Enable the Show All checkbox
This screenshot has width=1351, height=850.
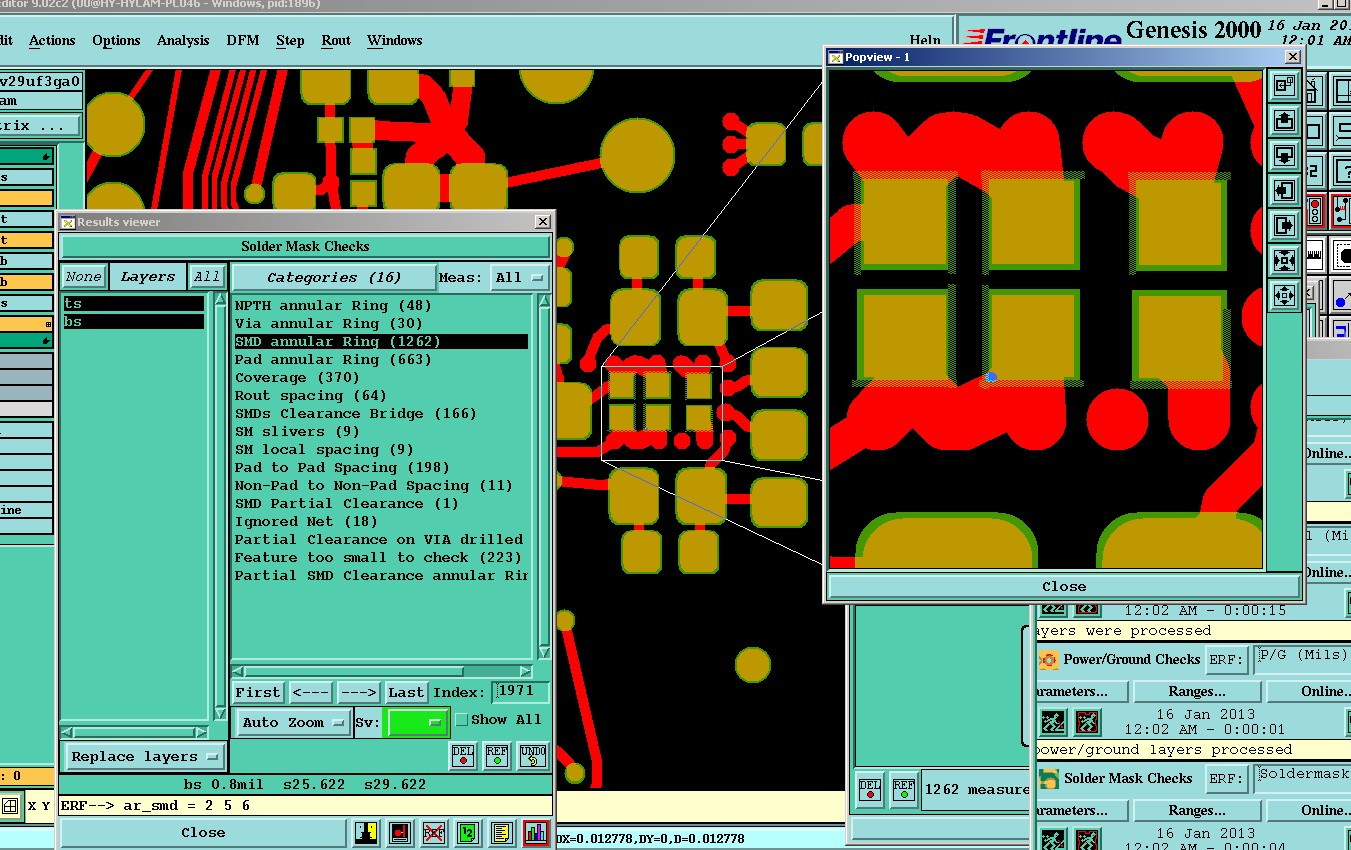462,719
